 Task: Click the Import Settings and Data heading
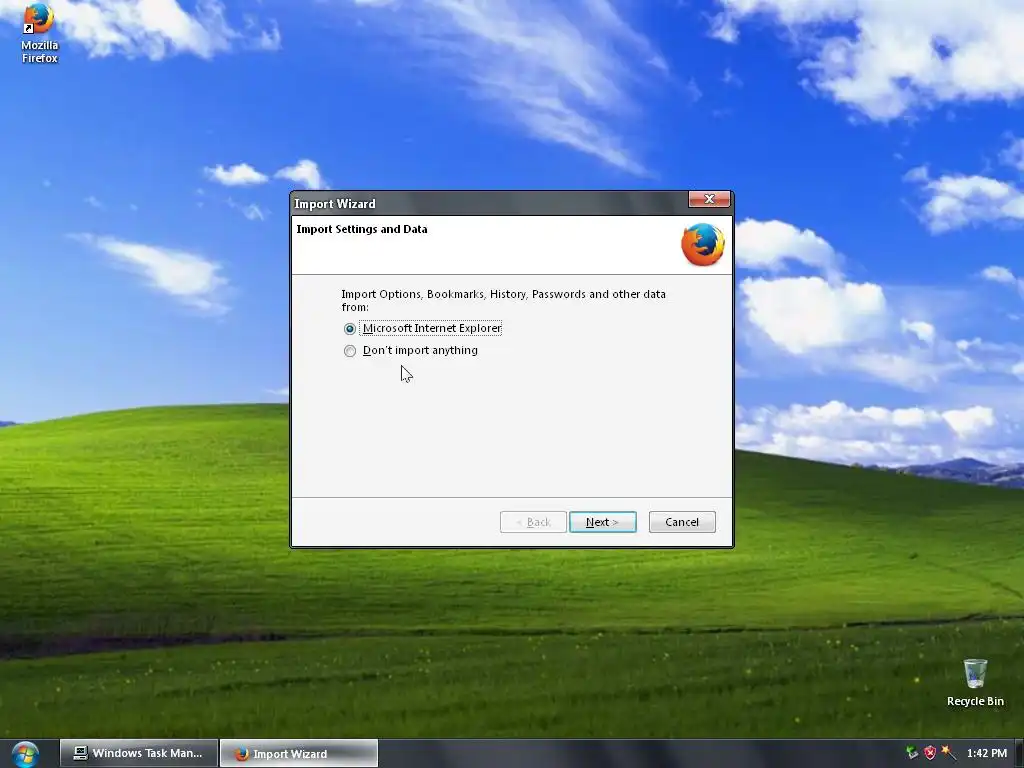[x=362, y=229]
